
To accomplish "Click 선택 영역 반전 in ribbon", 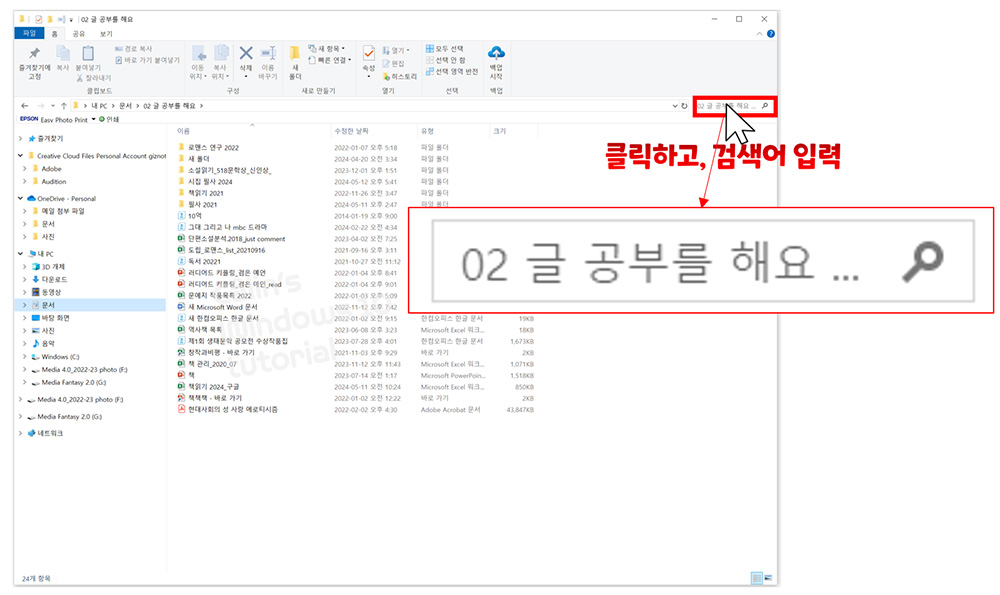I will click(x=452, y=71).
